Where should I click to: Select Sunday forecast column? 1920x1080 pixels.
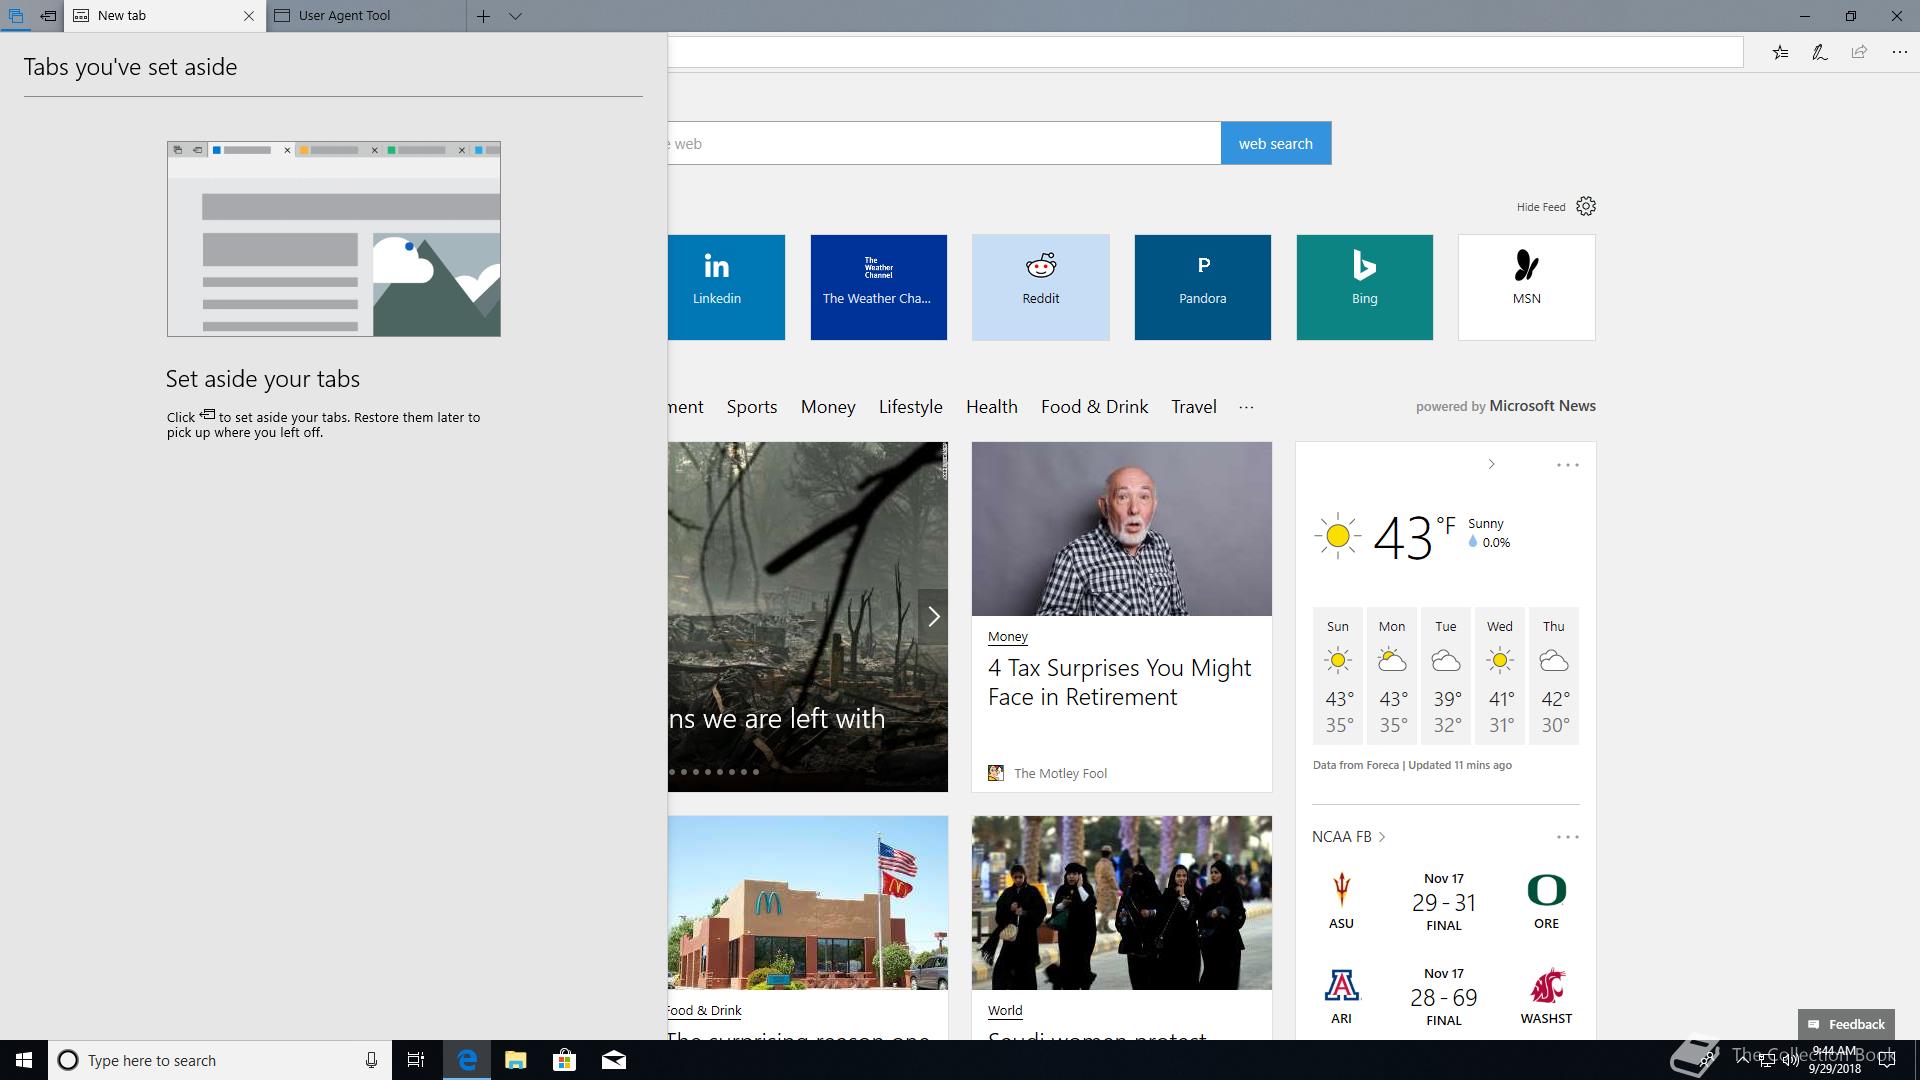click(1338, 676)
